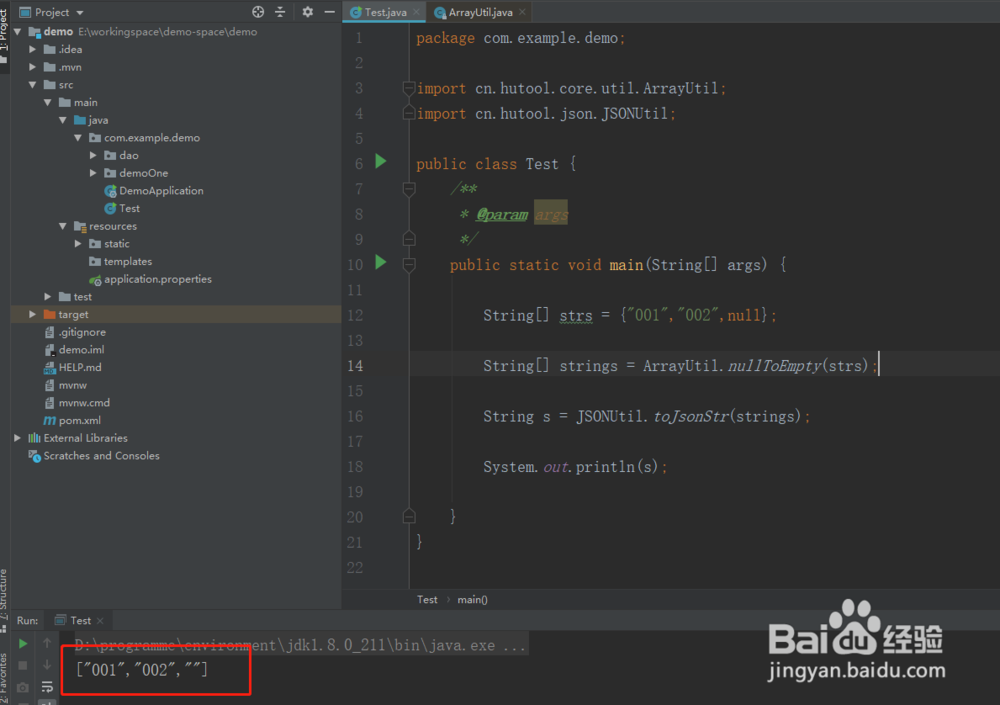Screen dimensions: 1000x705
Task: Hide the Project panel with the minus icon
Action: pyautogui.click(x=329, y=11)
